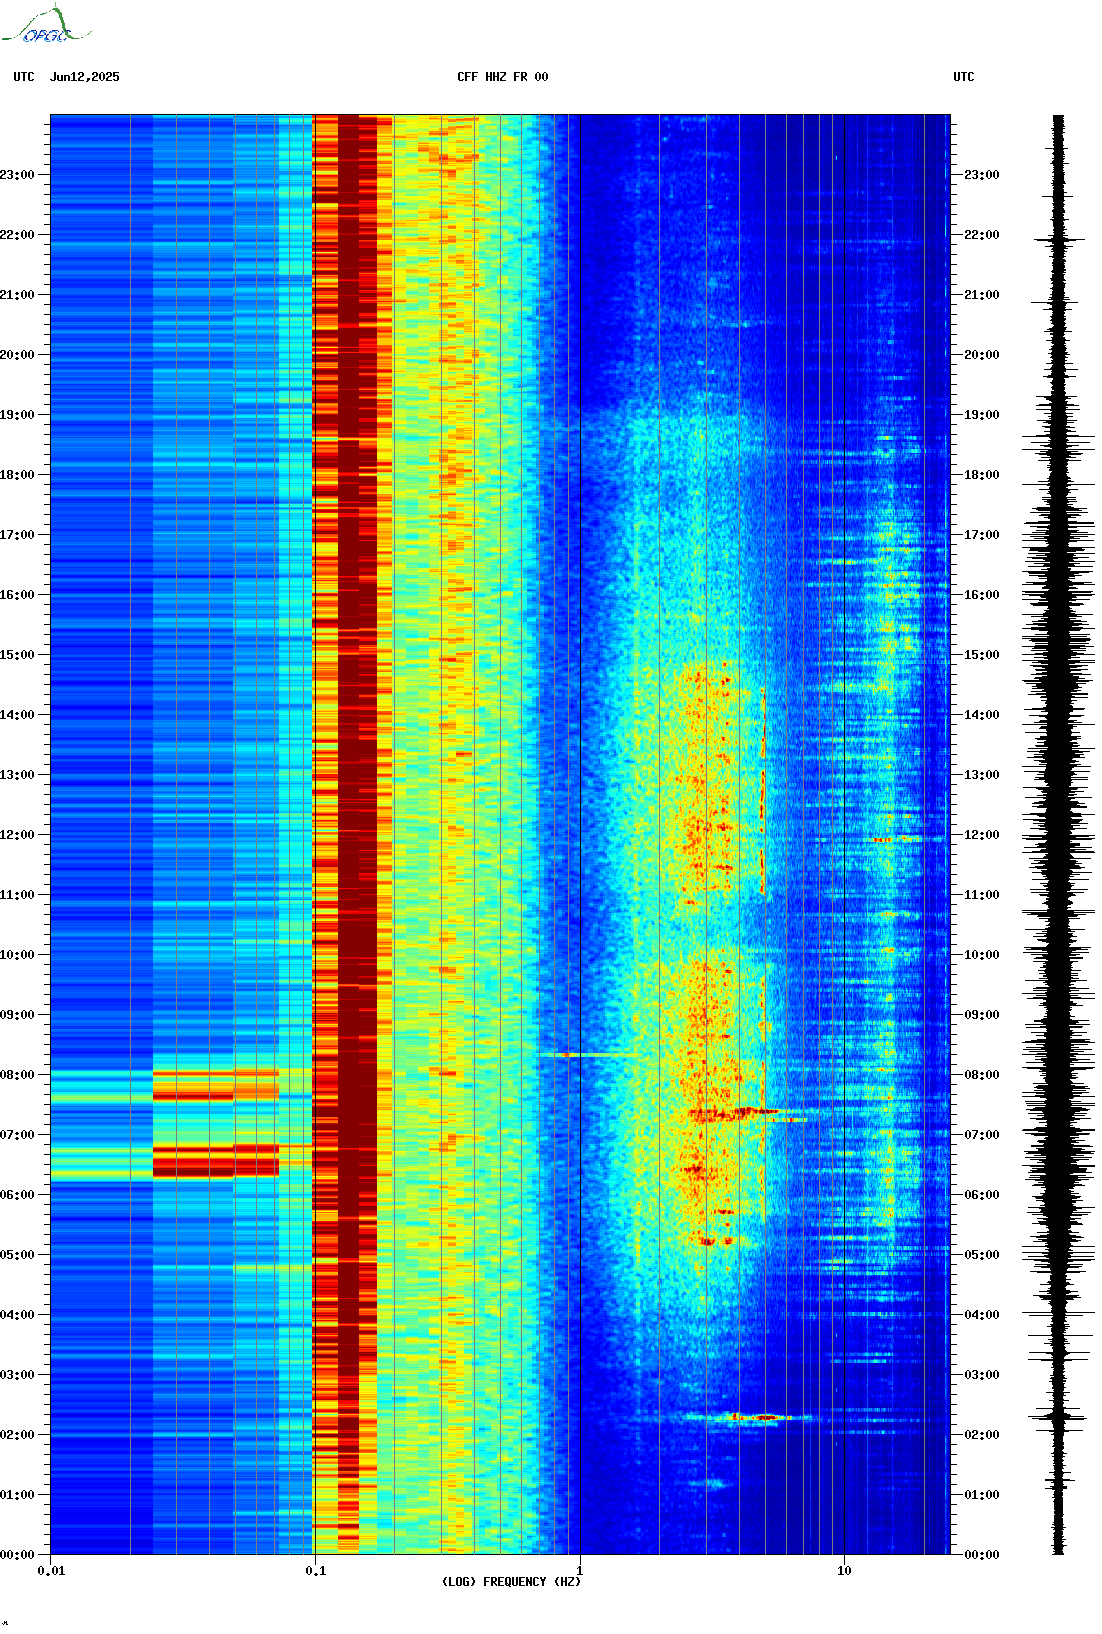Click the right-axis 15:00 time label
1102x1634 pixels.
pos(981,655)
